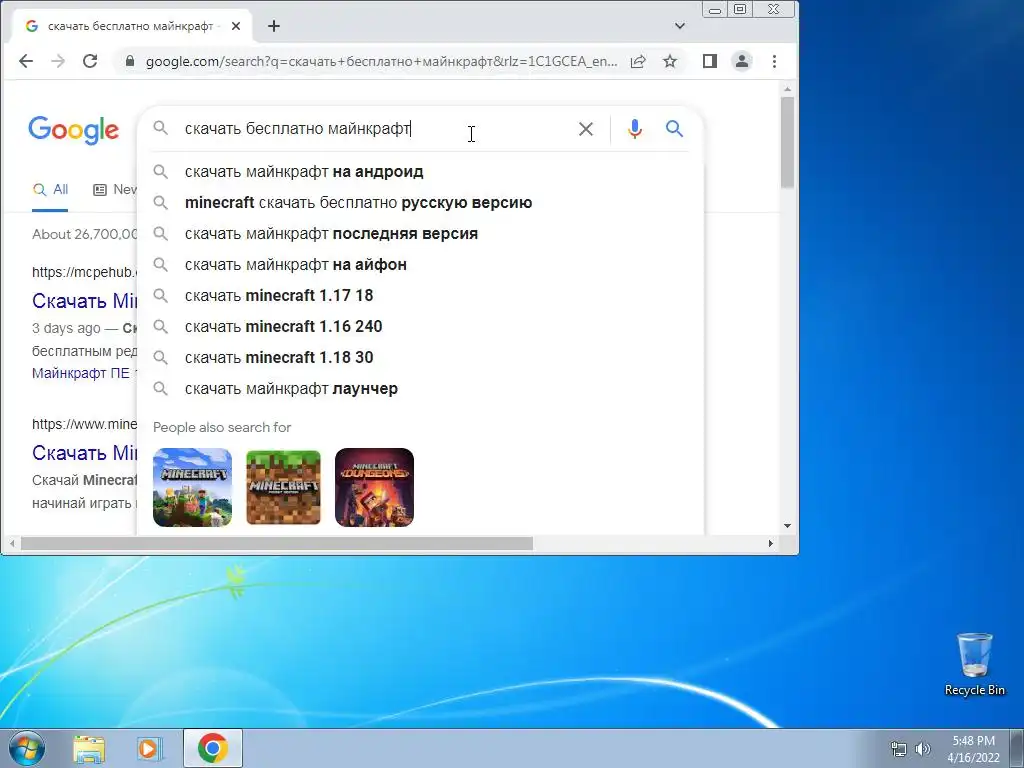The image size is (1024, 768).
Task: Click inside the Google search input field
Action: pos(372,129)
